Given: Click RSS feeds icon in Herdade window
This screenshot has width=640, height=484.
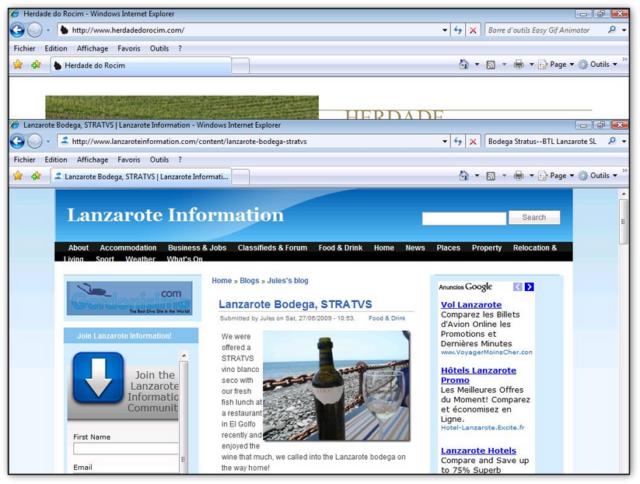Looking at the screenshot, I should [x=491, y=64].
